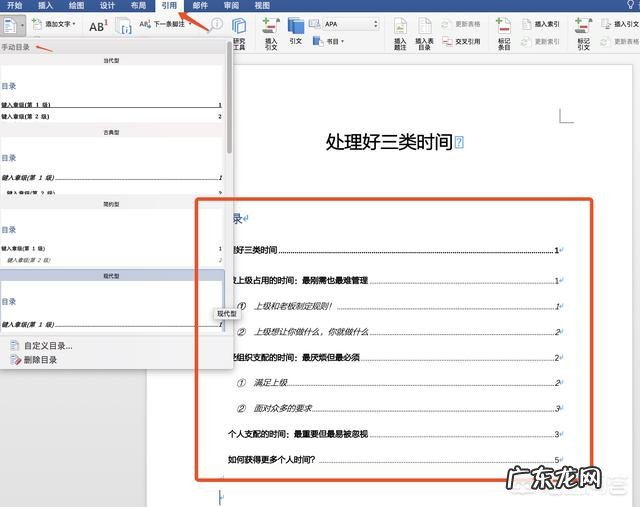Viewport: 640px width, 507px height.
Task: Expand the table of contents dropdown arrow
Action: (x=22, y=26)
